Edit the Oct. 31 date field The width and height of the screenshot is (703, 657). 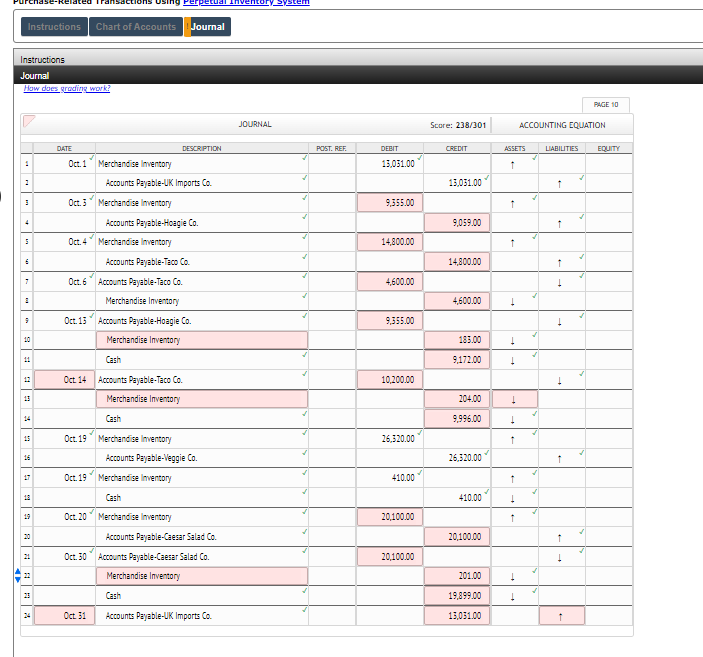tap(65, 615)
